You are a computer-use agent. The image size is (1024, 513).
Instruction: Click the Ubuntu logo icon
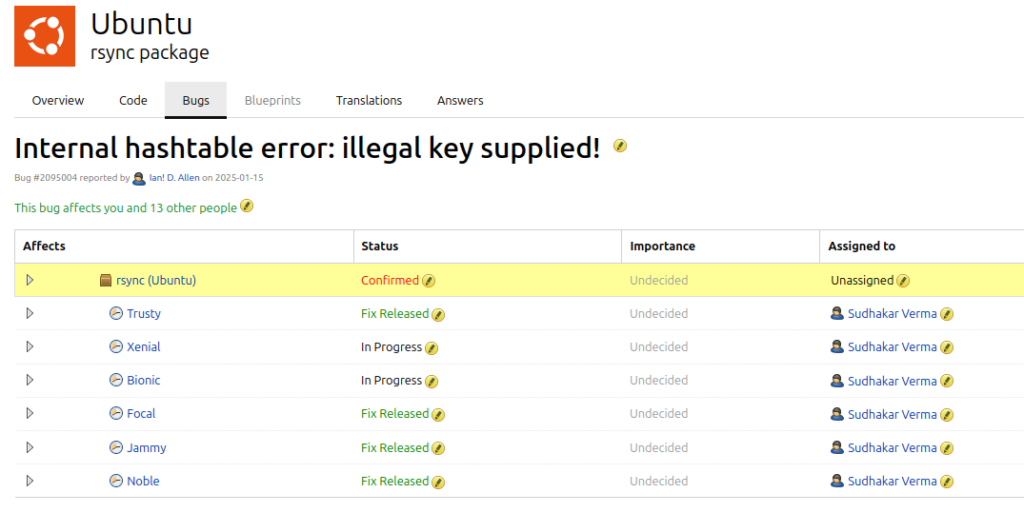click(x=44, y=36)
